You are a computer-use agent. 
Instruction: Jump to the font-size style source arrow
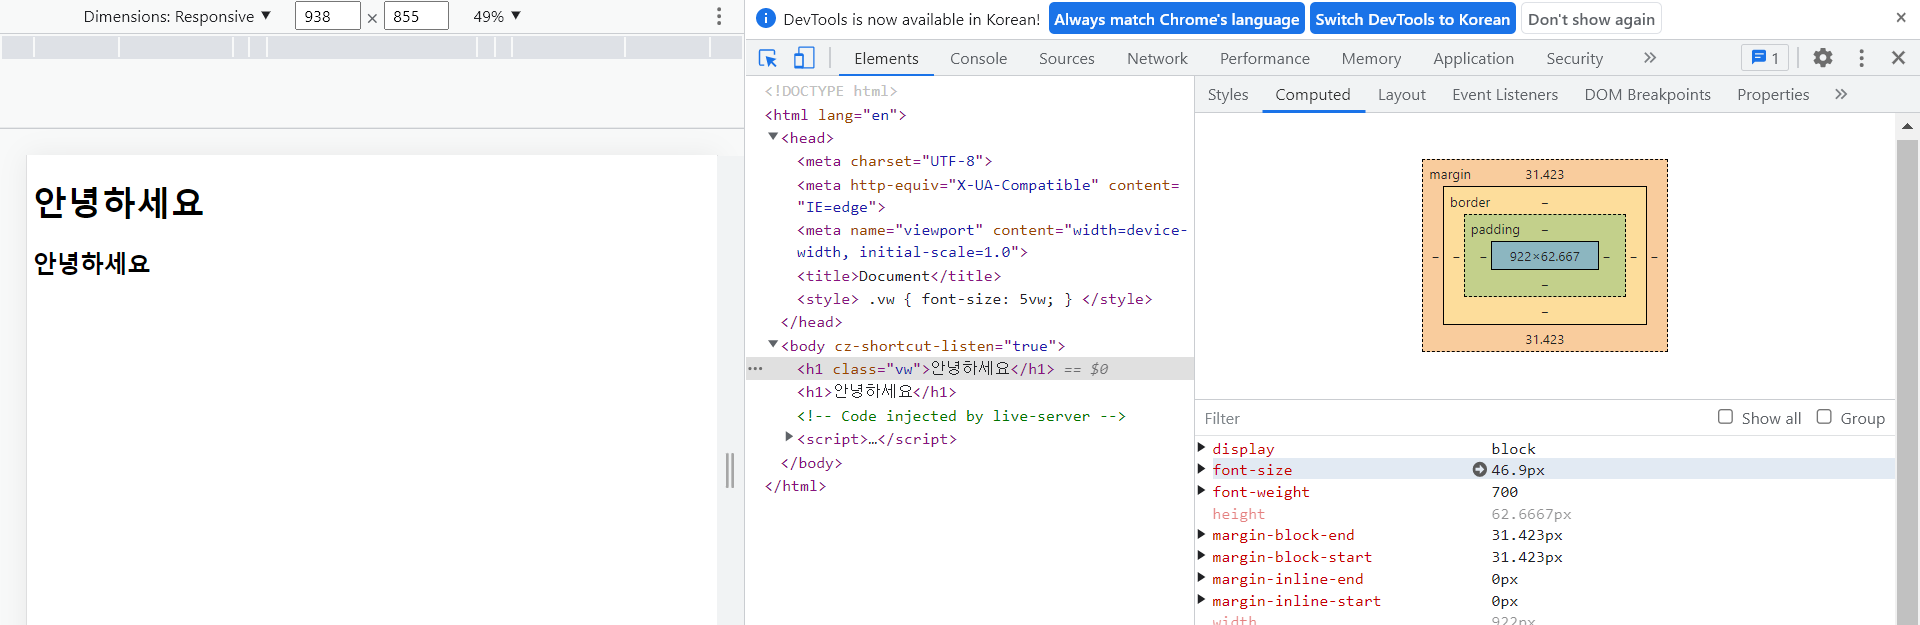(x=1479, y=470)
